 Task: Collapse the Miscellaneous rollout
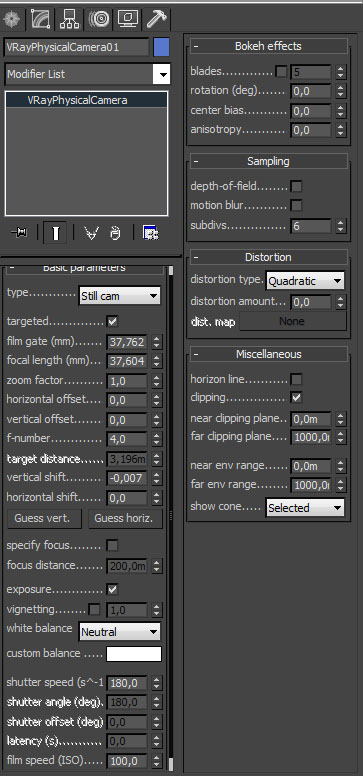[x=268, y=354]
